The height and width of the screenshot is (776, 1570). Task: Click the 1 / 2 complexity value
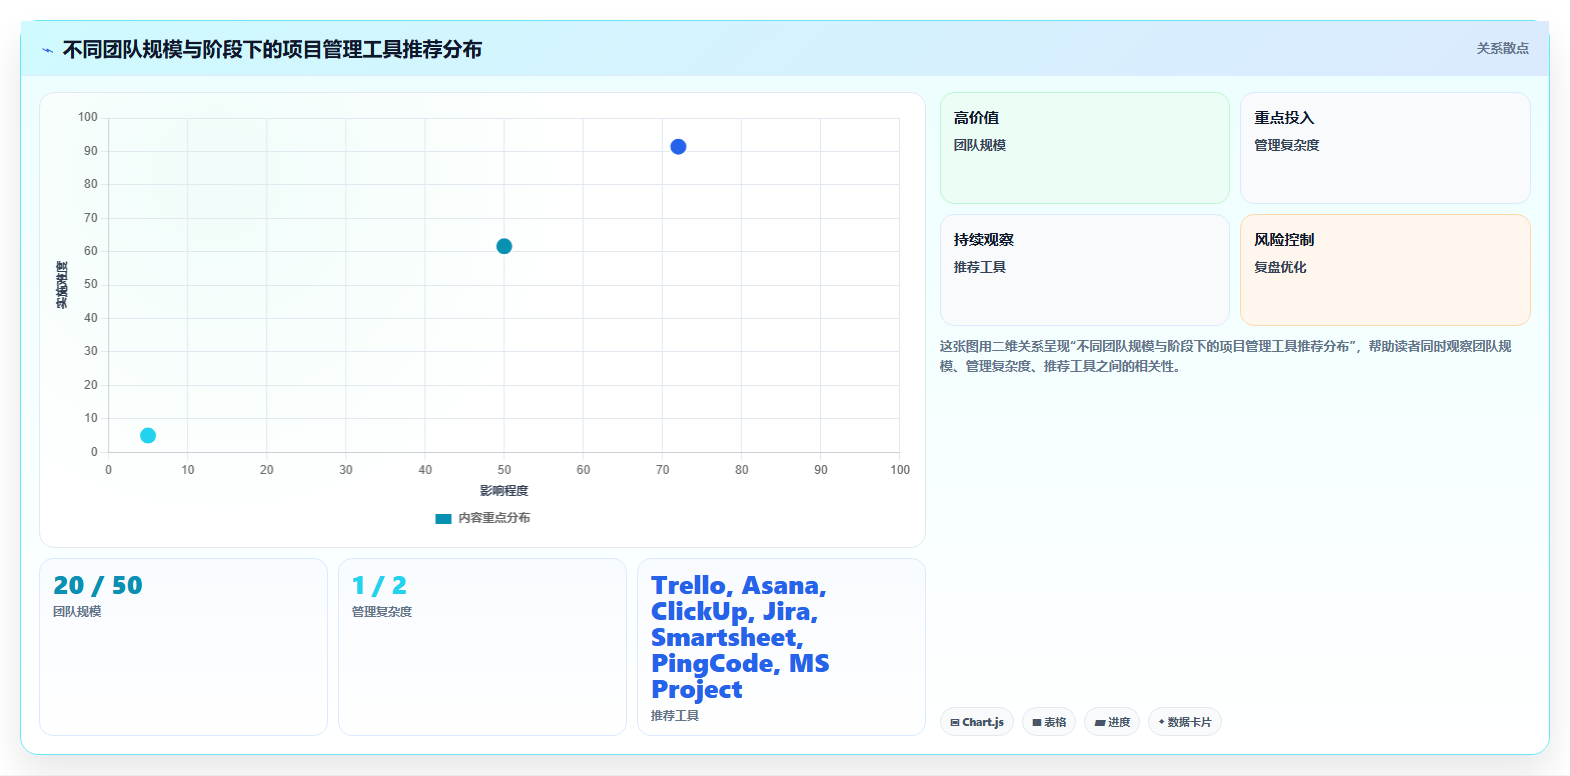coord(379,585)
